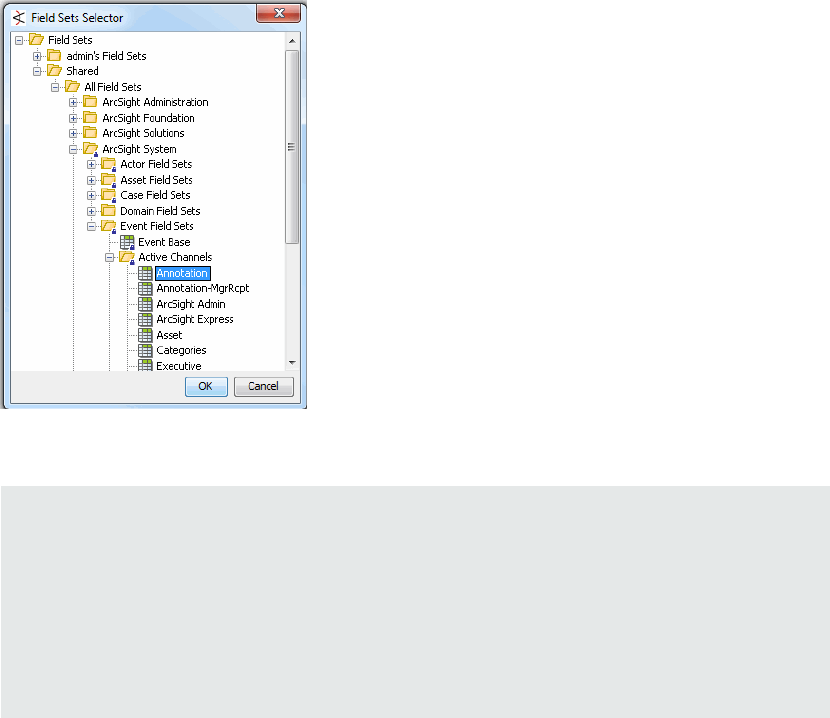The image size is (830, 718).
Task: Click the Annotation-MgrRcpt grid icon
Action: click(x=145, y=289)
